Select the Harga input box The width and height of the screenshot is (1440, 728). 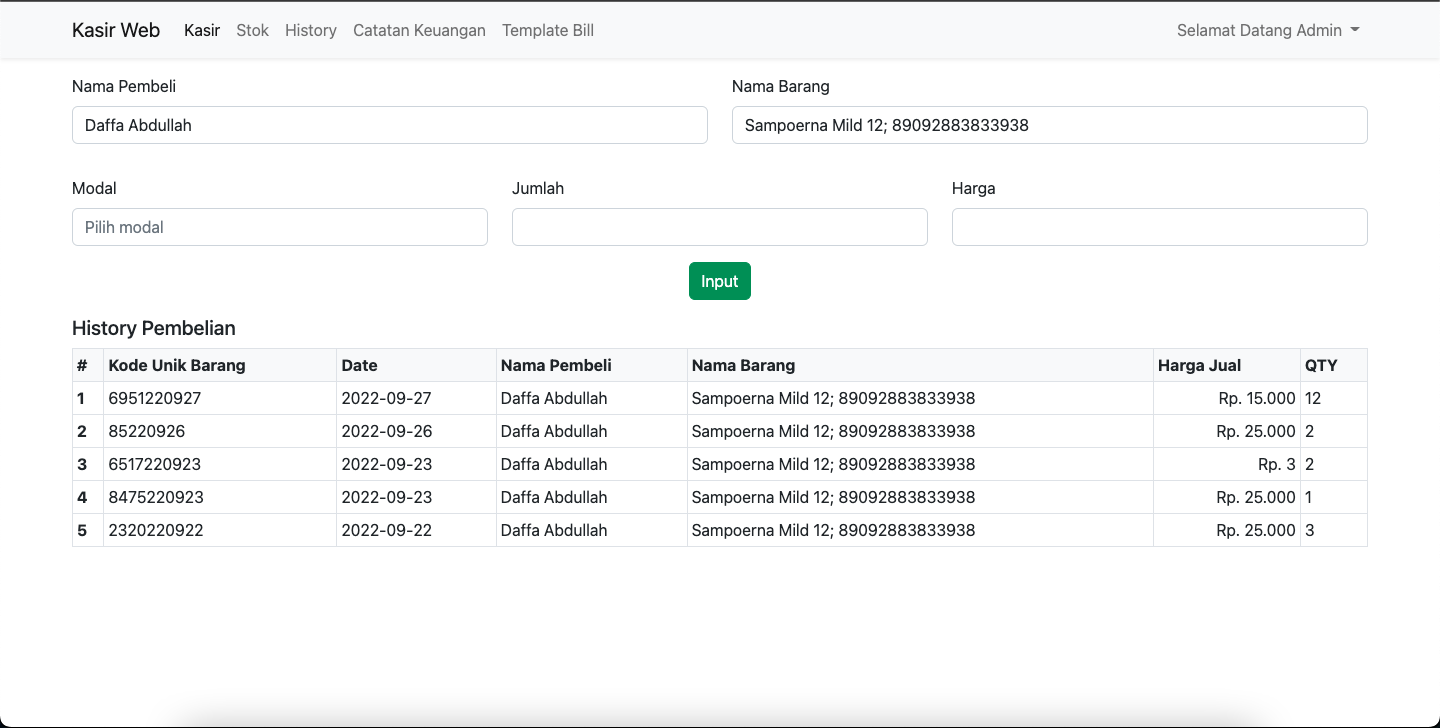(x=1159, y=227)
